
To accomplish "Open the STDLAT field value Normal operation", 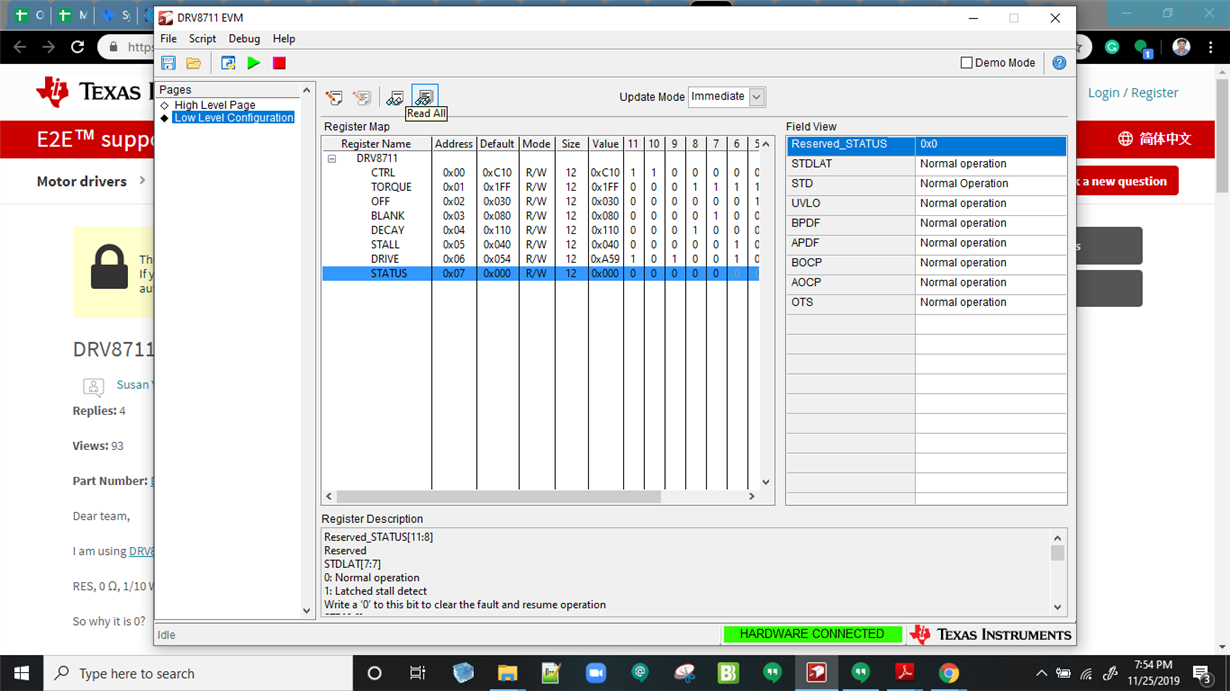I will coord(990,164).
